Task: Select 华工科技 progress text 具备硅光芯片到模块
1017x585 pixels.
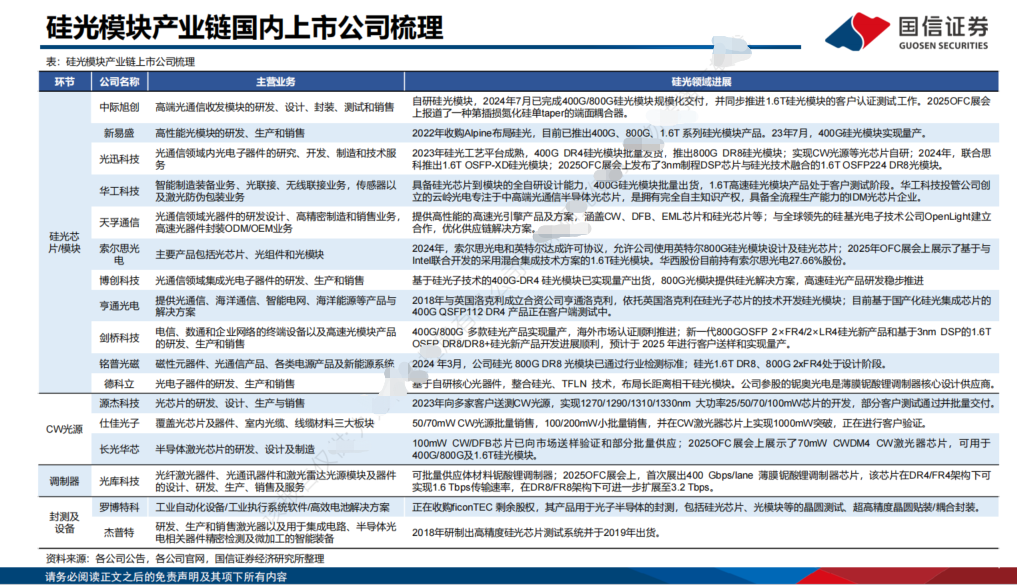Action: coord(701,191)
